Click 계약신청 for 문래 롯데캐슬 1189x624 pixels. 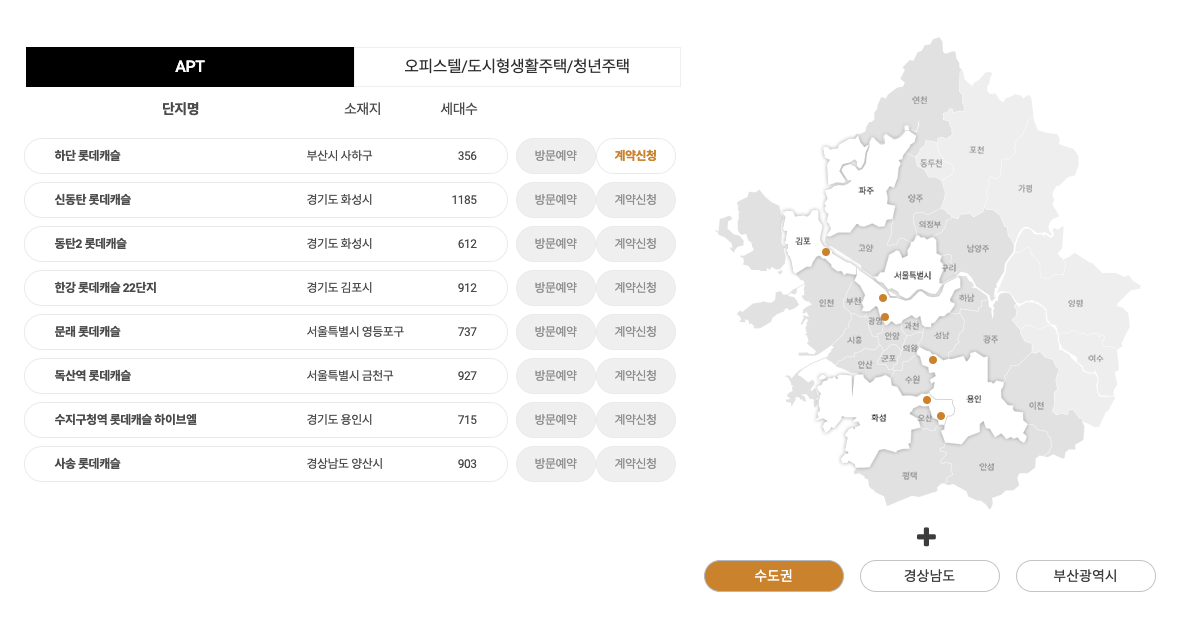coord(635,331)
